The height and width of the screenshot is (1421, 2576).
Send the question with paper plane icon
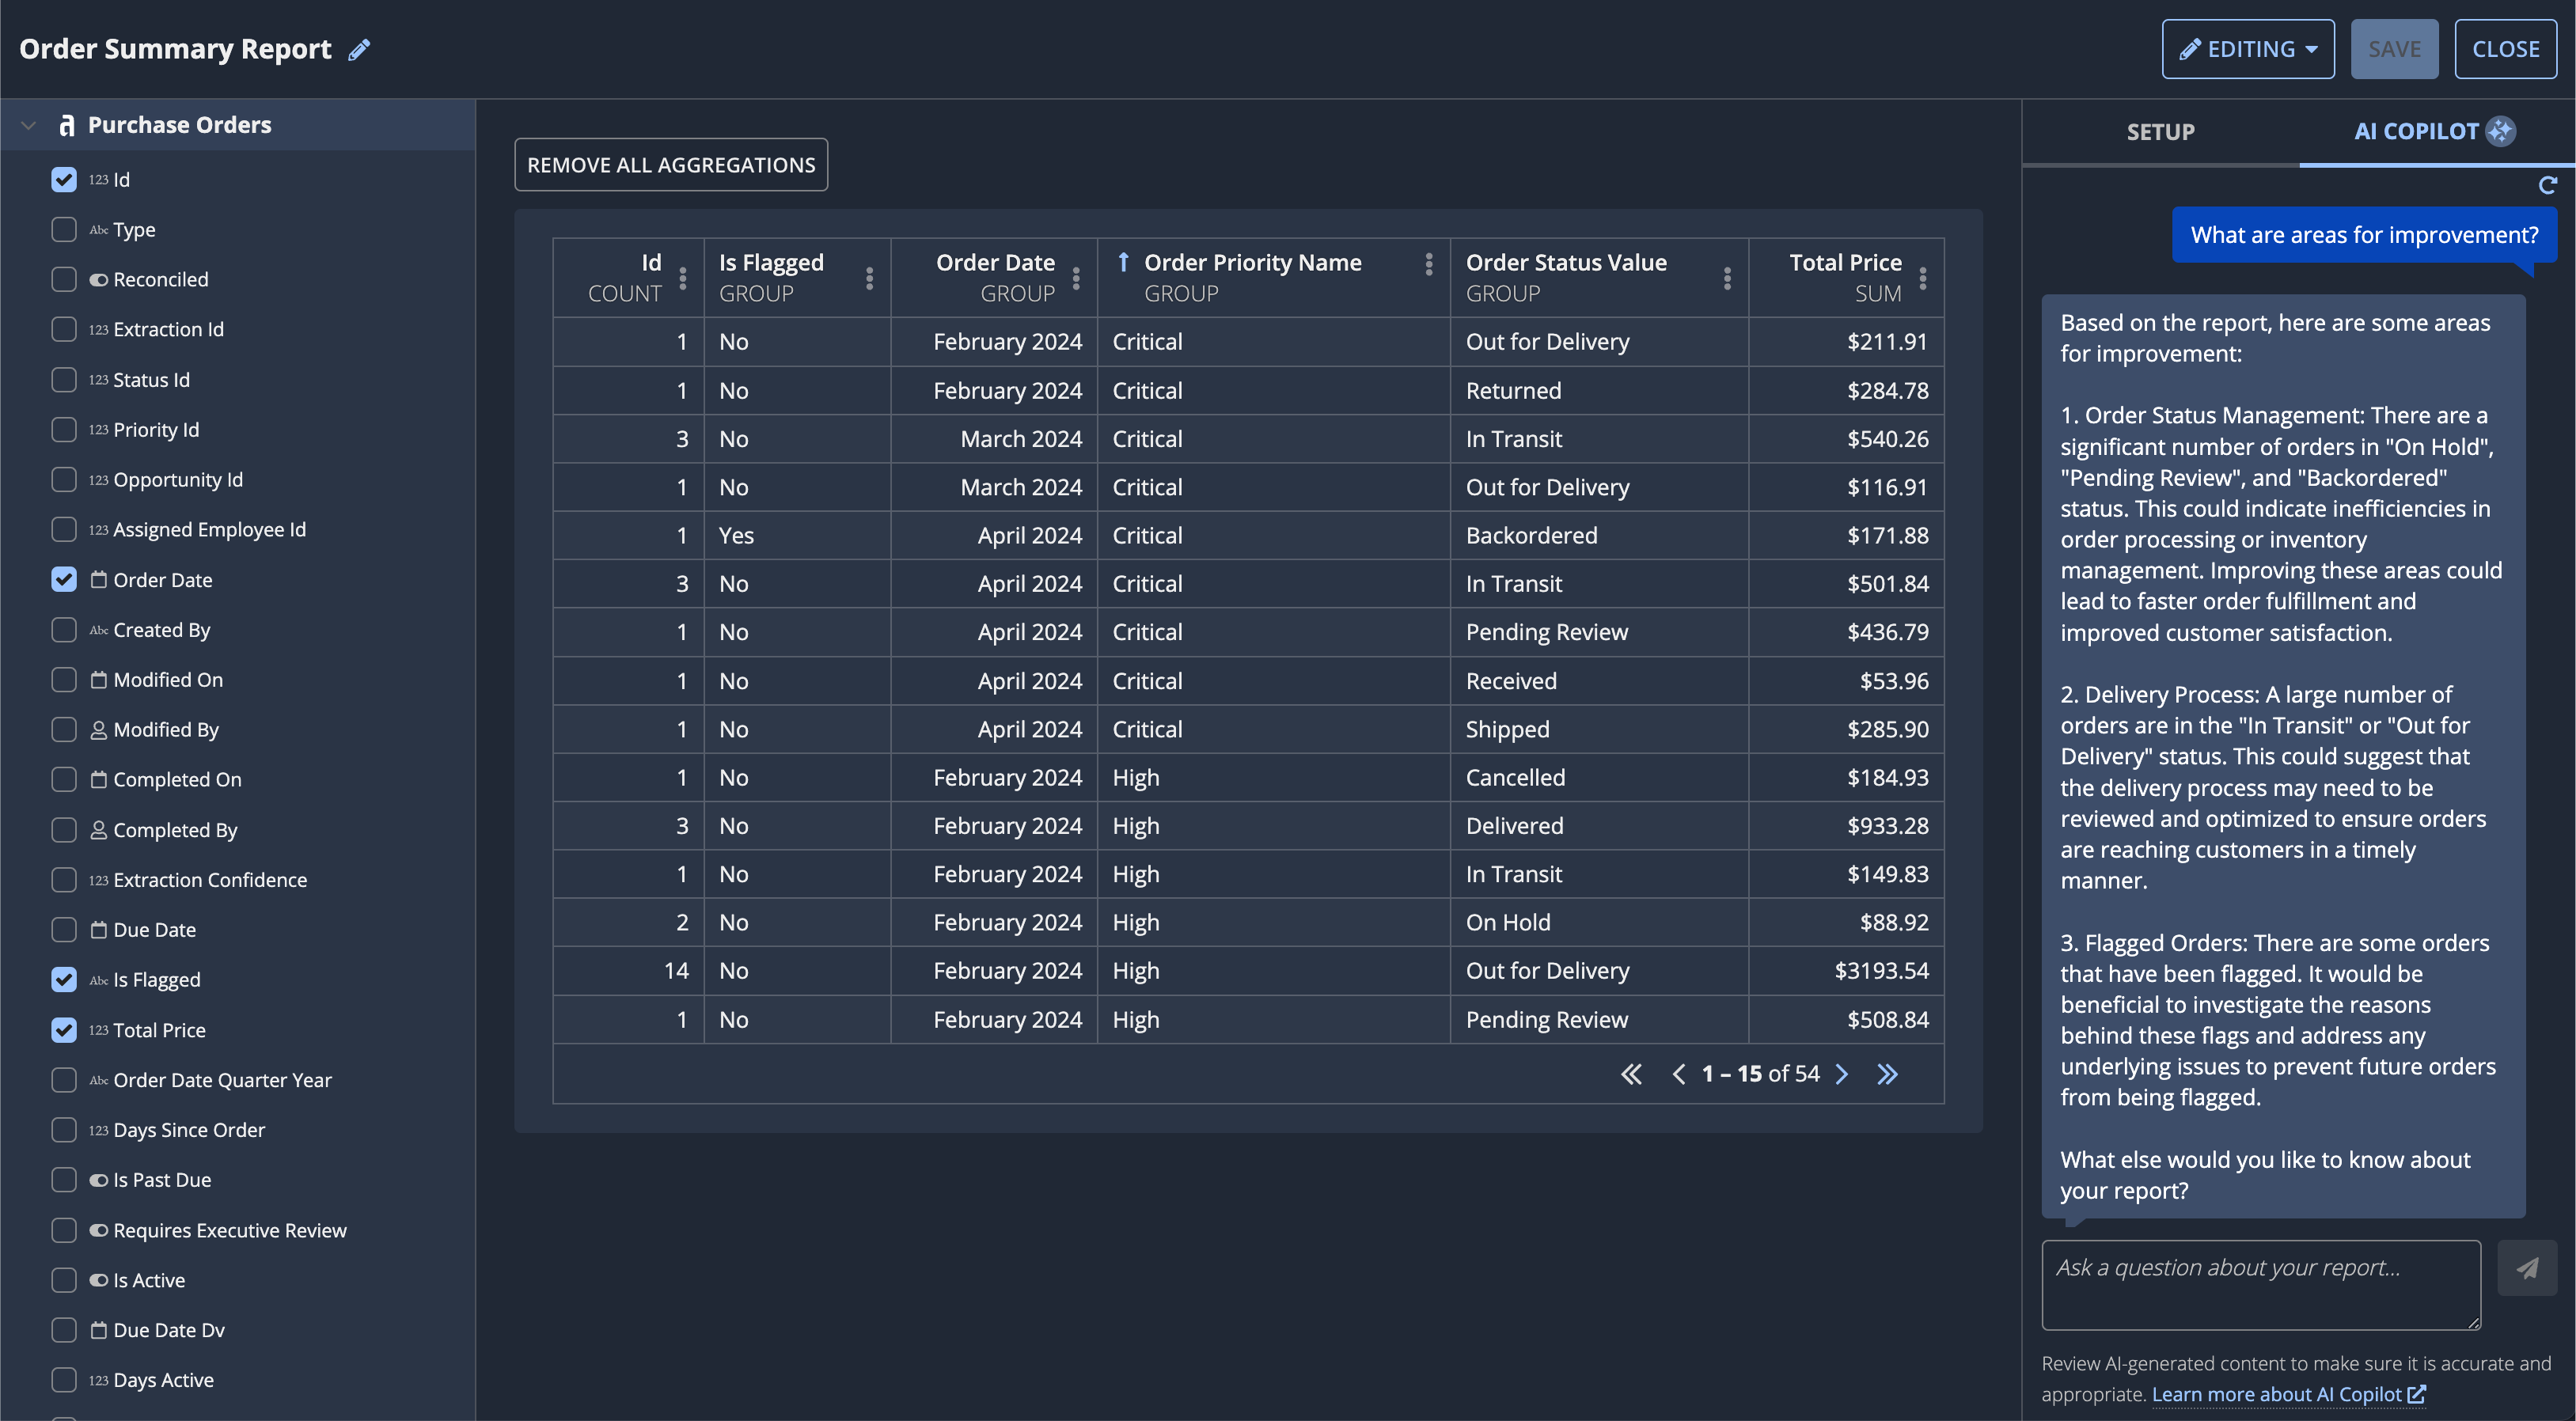(x=2527, y=1268)
